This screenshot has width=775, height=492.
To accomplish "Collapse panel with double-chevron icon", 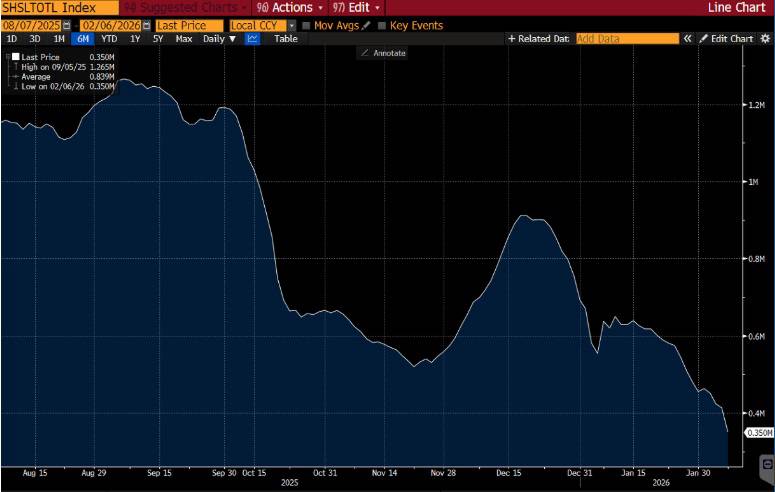I will tap(688, 39).
